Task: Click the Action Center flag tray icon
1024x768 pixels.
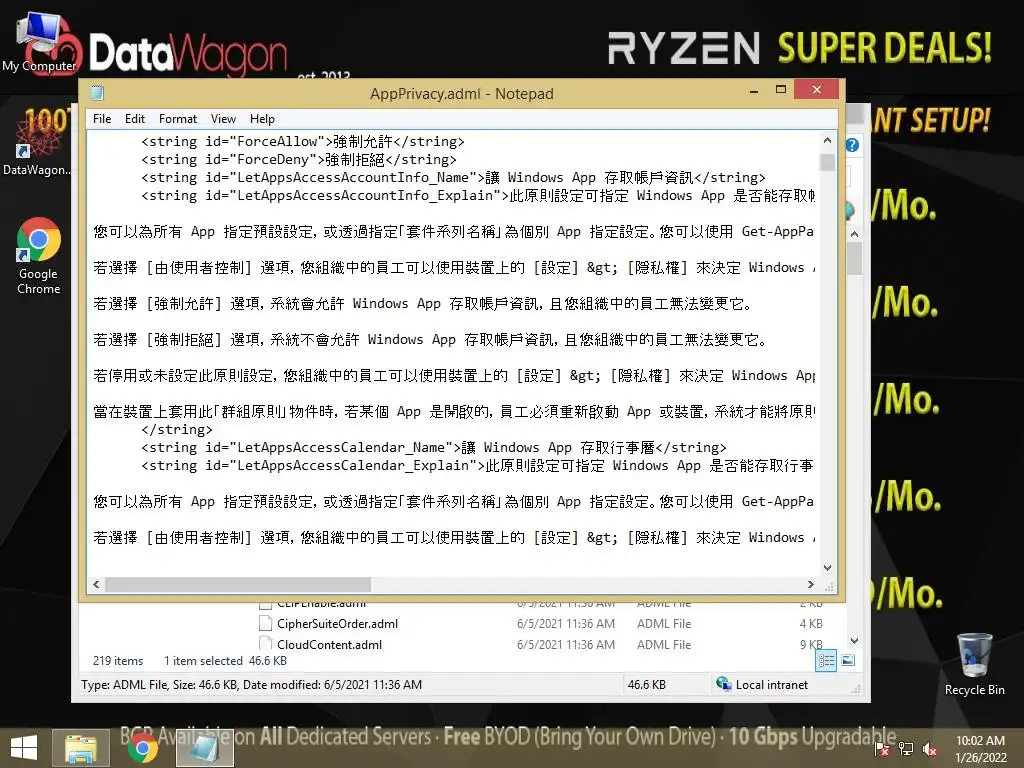Action: point(882,749)
